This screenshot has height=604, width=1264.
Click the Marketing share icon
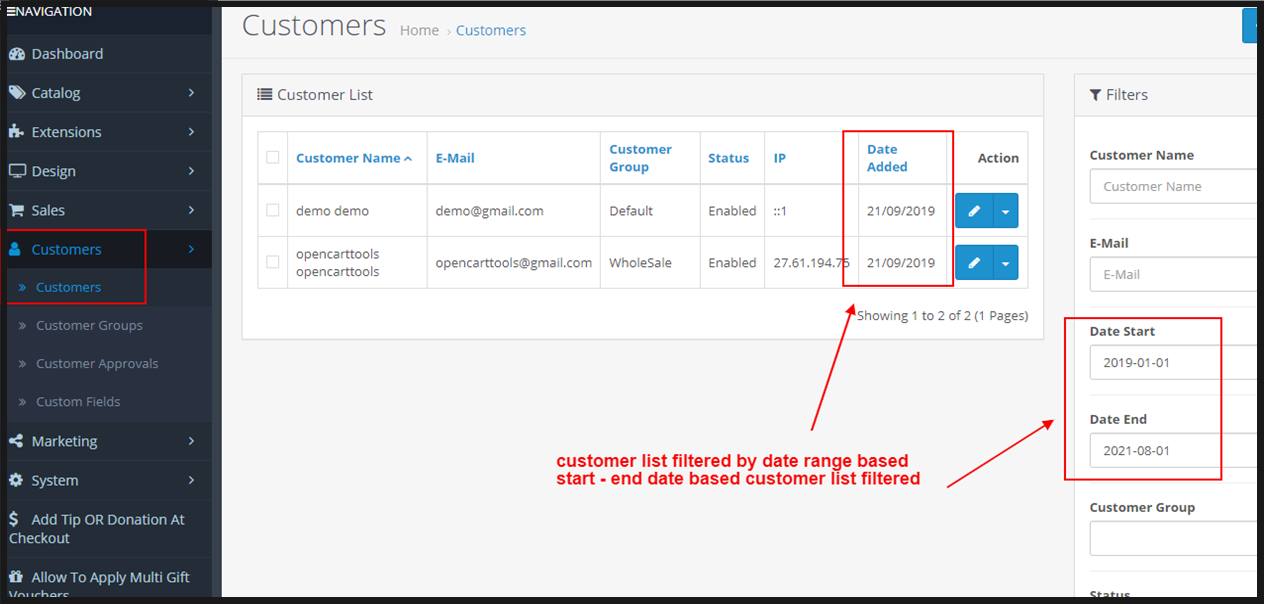click(16, 441)
